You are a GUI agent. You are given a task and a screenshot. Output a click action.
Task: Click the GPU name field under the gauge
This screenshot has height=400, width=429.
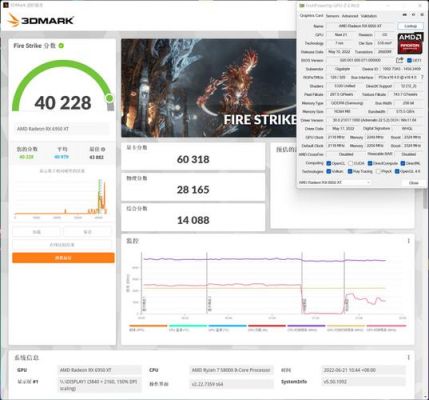point(62,129)
